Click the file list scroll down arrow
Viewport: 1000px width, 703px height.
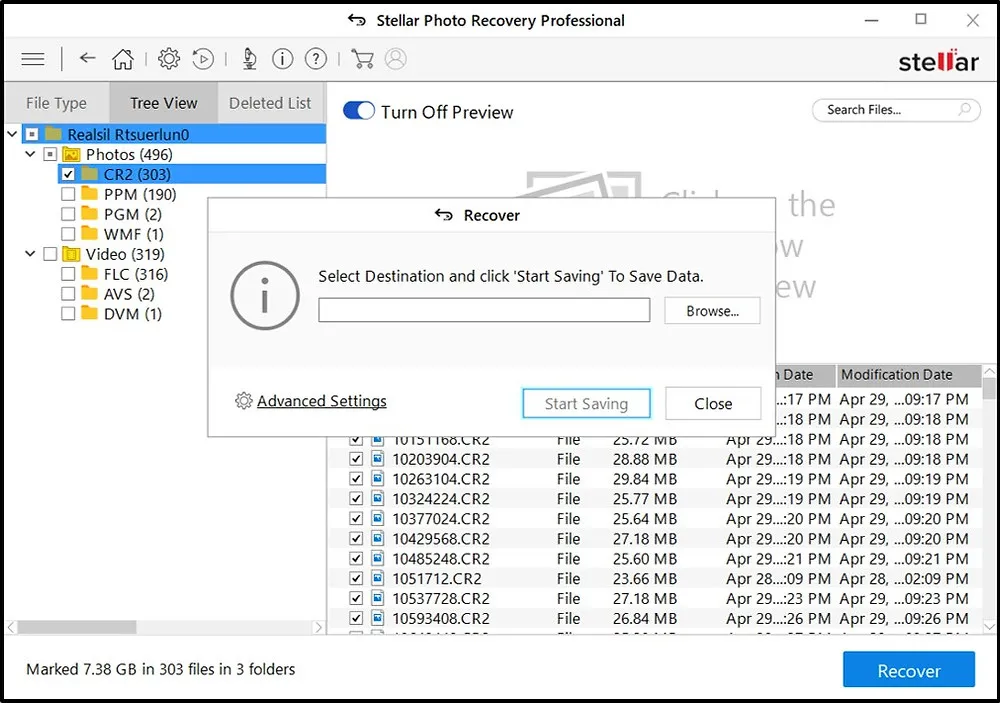(989, 626)
